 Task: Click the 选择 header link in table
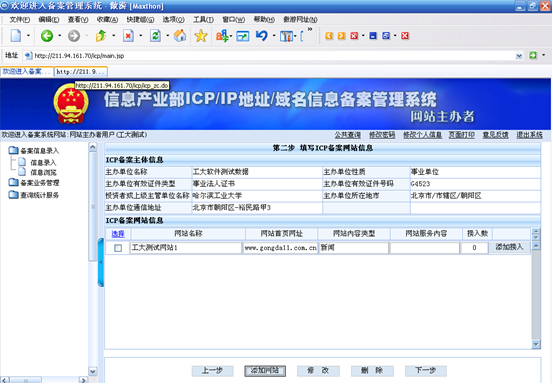point(118,234)
